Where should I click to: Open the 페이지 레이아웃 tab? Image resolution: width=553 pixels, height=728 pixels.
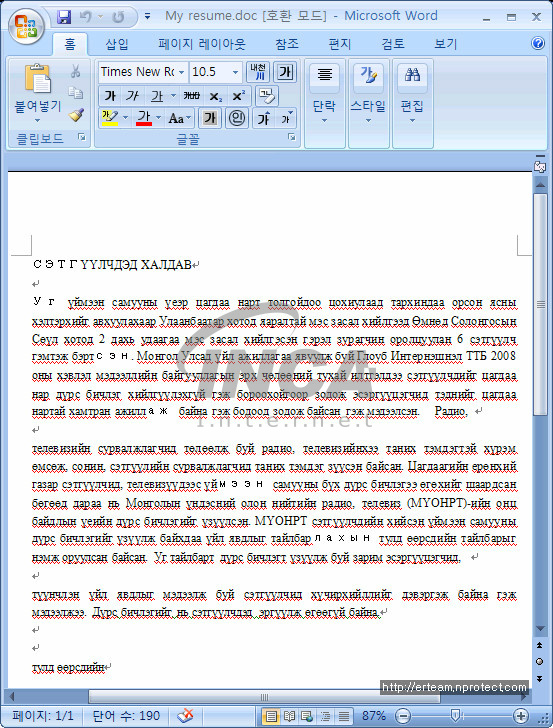tap(202, 44)
